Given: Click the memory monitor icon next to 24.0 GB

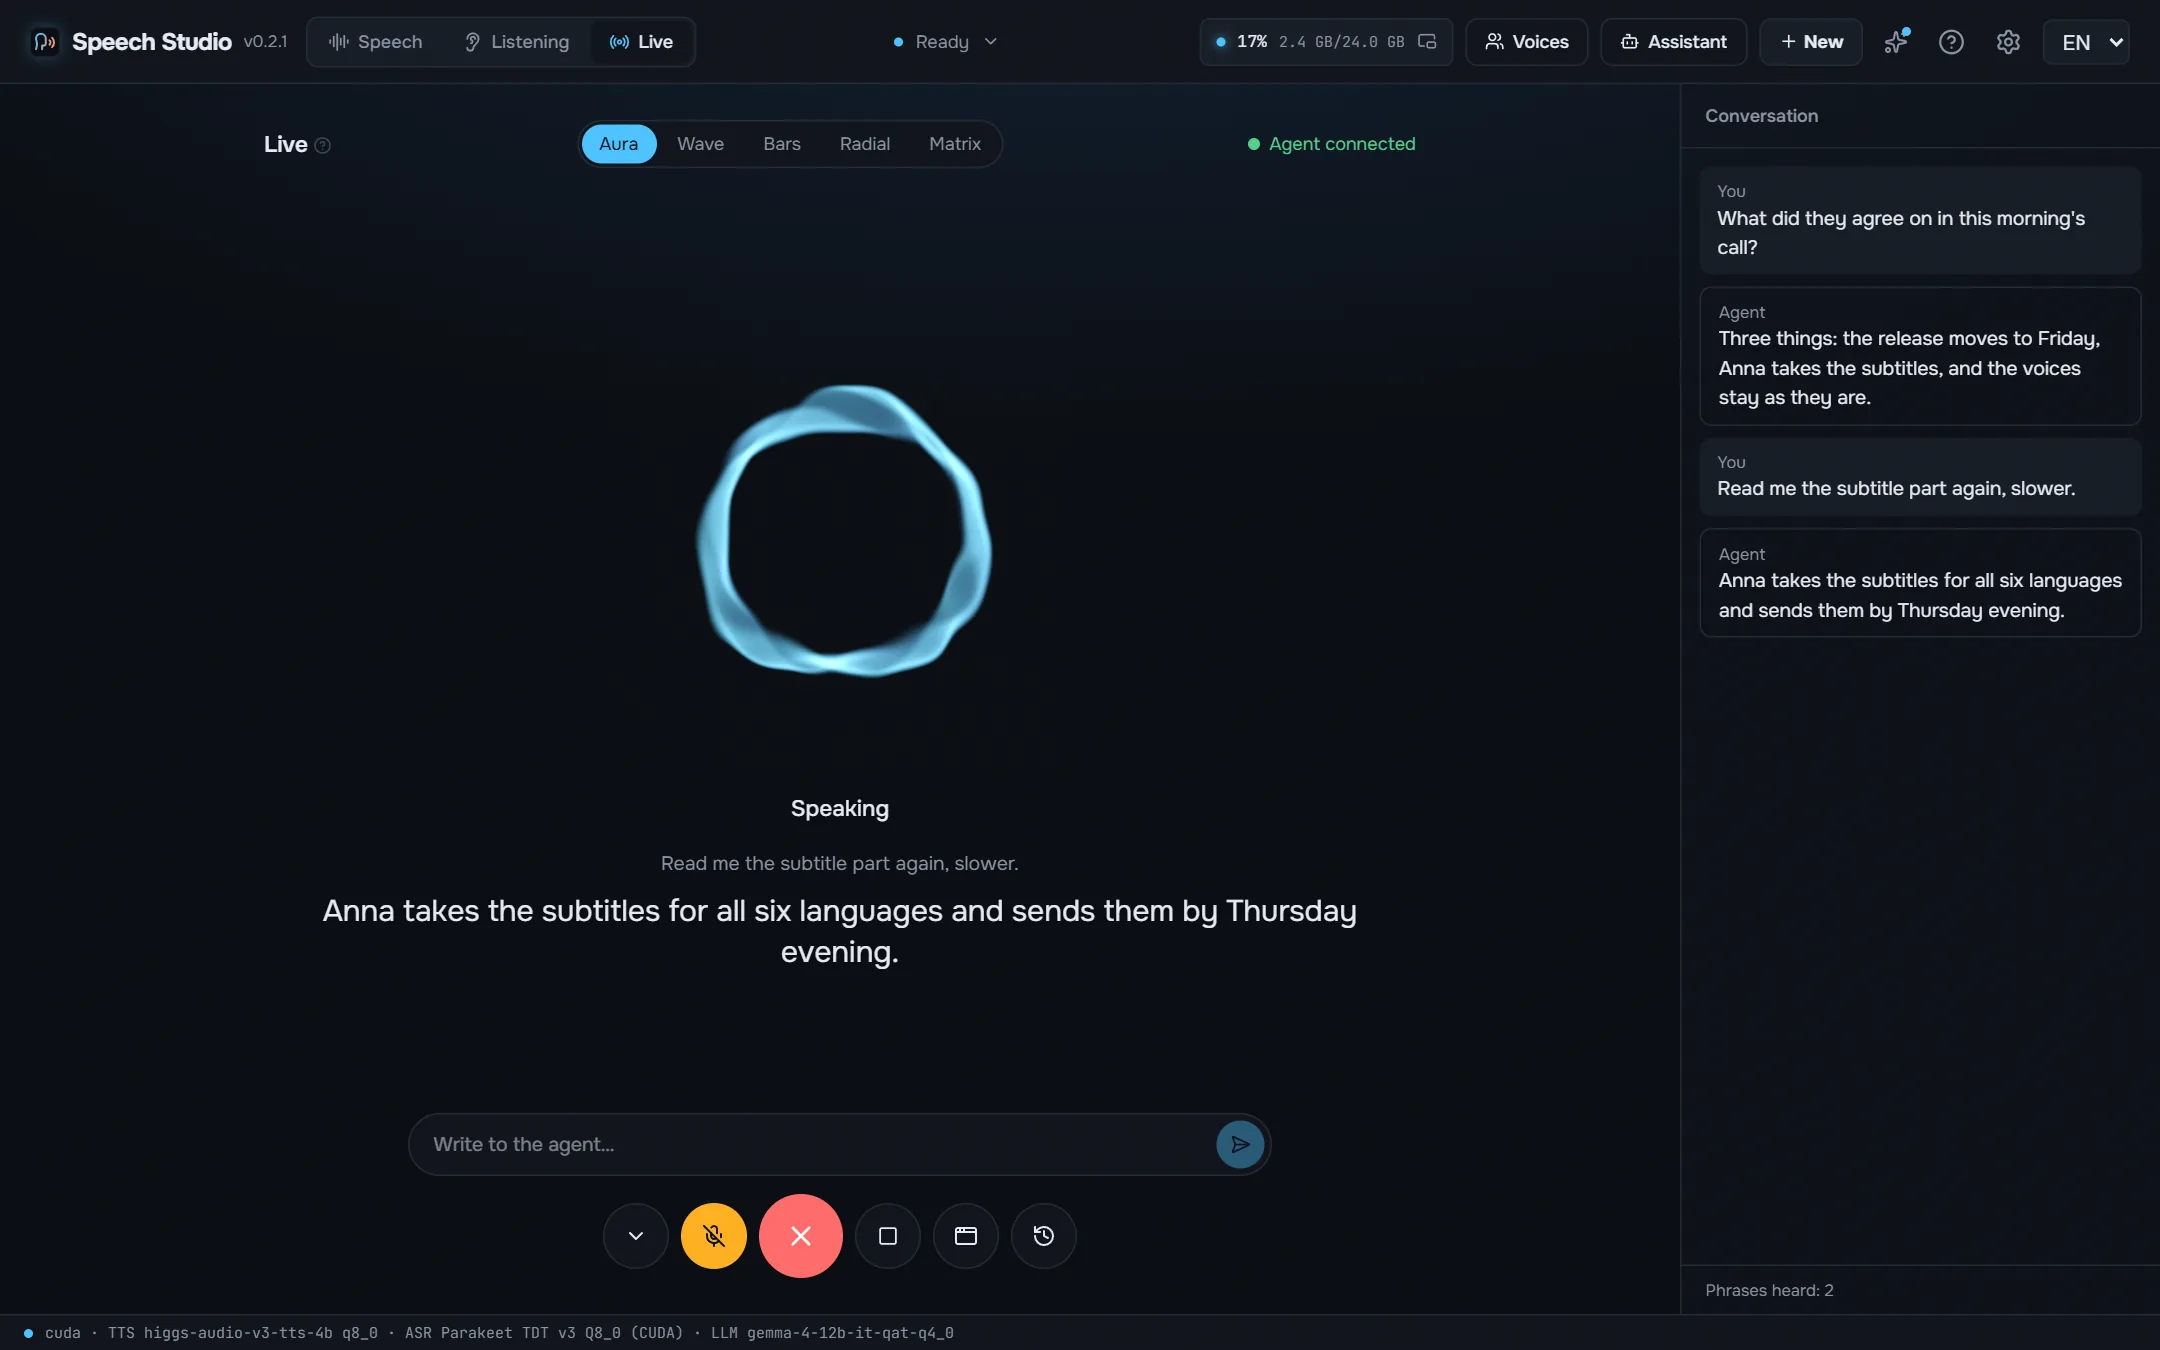Looking at the screenshot, I should pyautogui.click(x=1427, y=42).
